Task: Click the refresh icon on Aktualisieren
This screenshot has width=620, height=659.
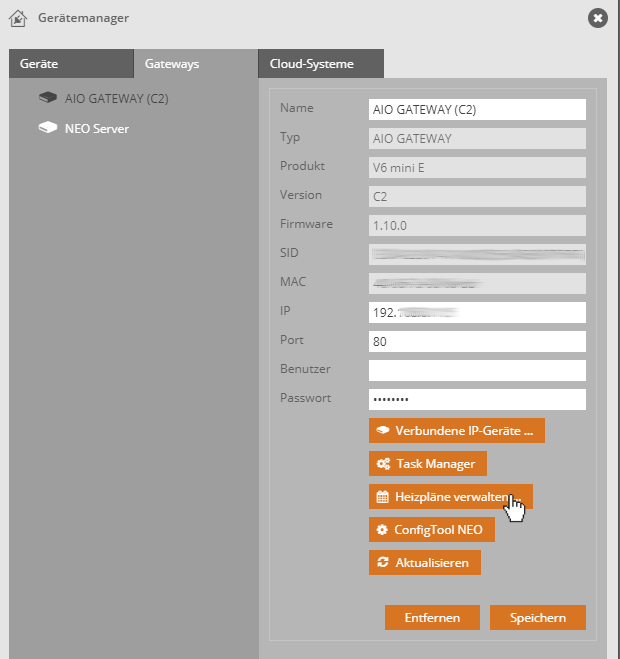Action: [382, 563]
